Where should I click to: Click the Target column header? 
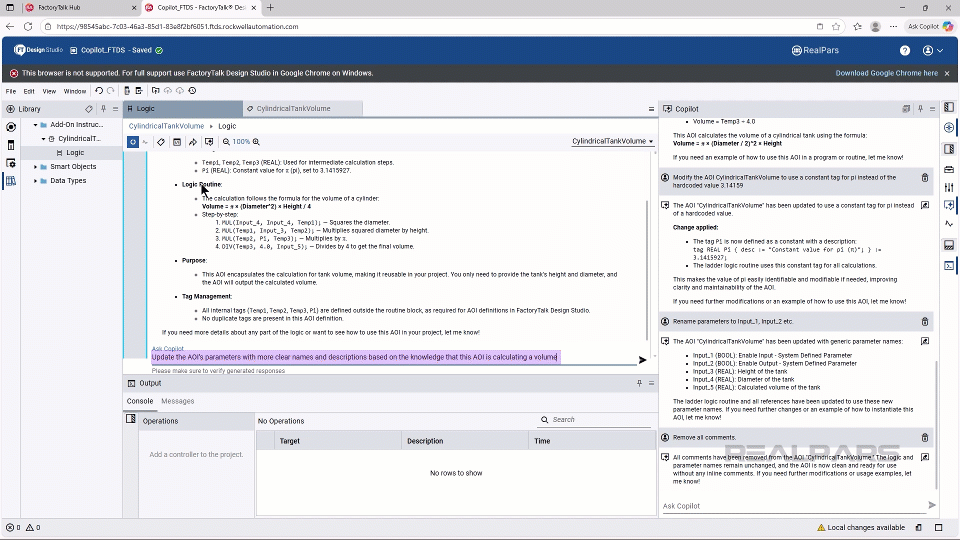[340, 441]
